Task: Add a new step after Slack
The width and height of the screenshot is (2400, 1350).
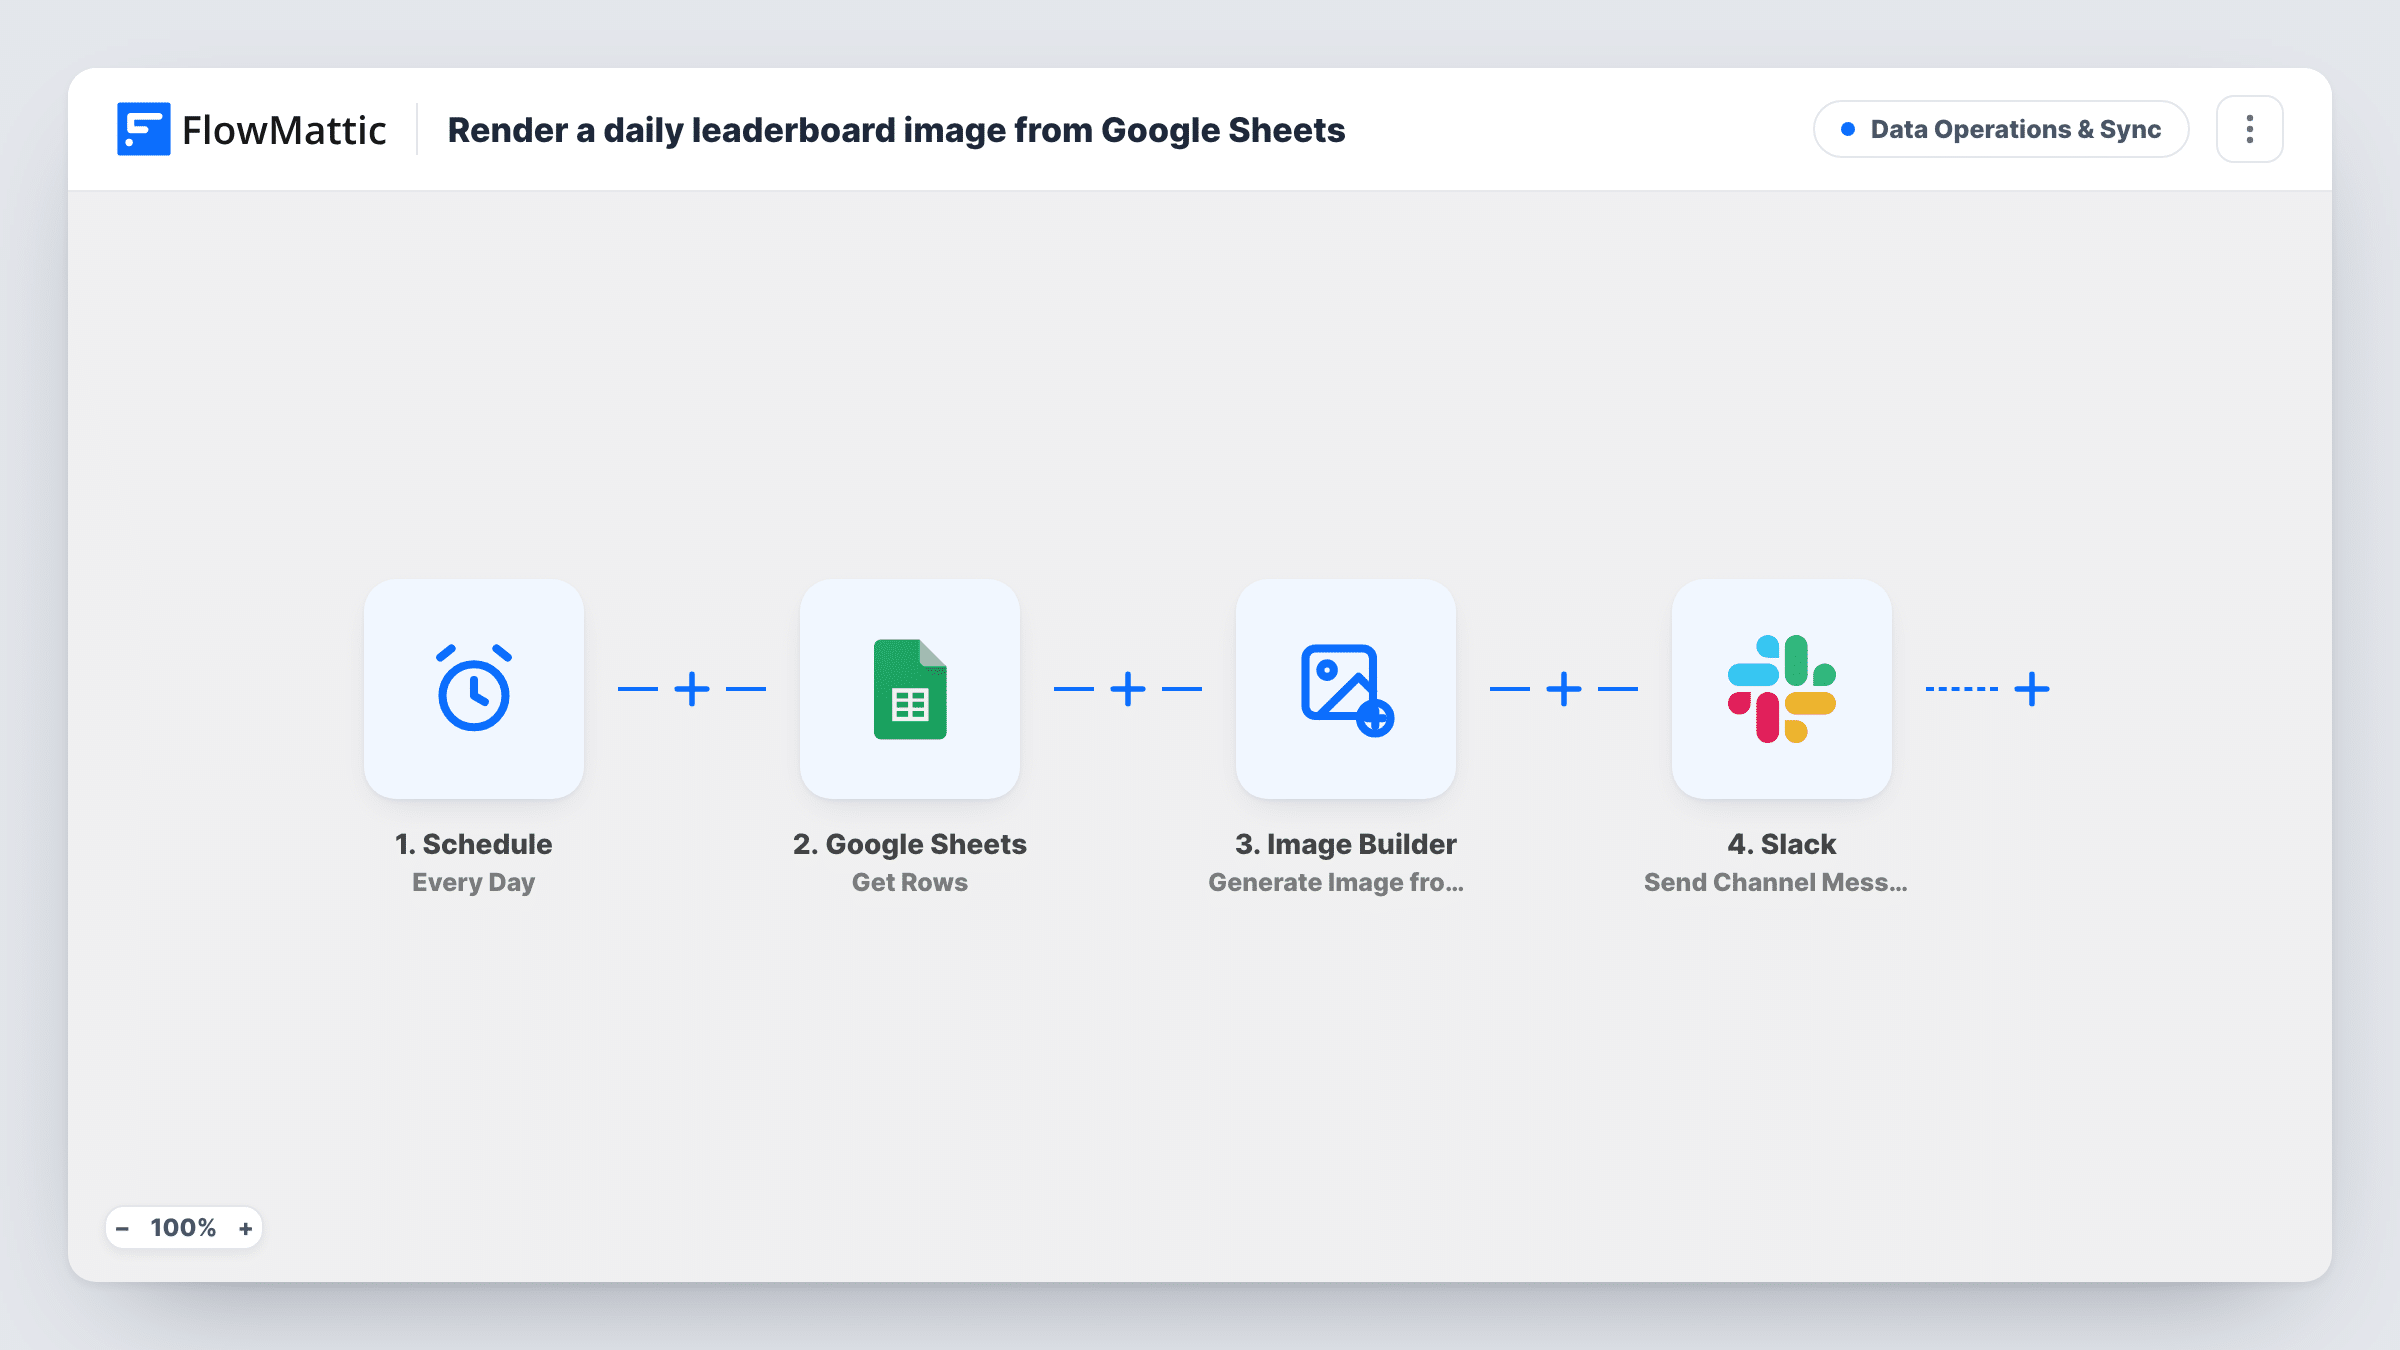Action: 2032,689
